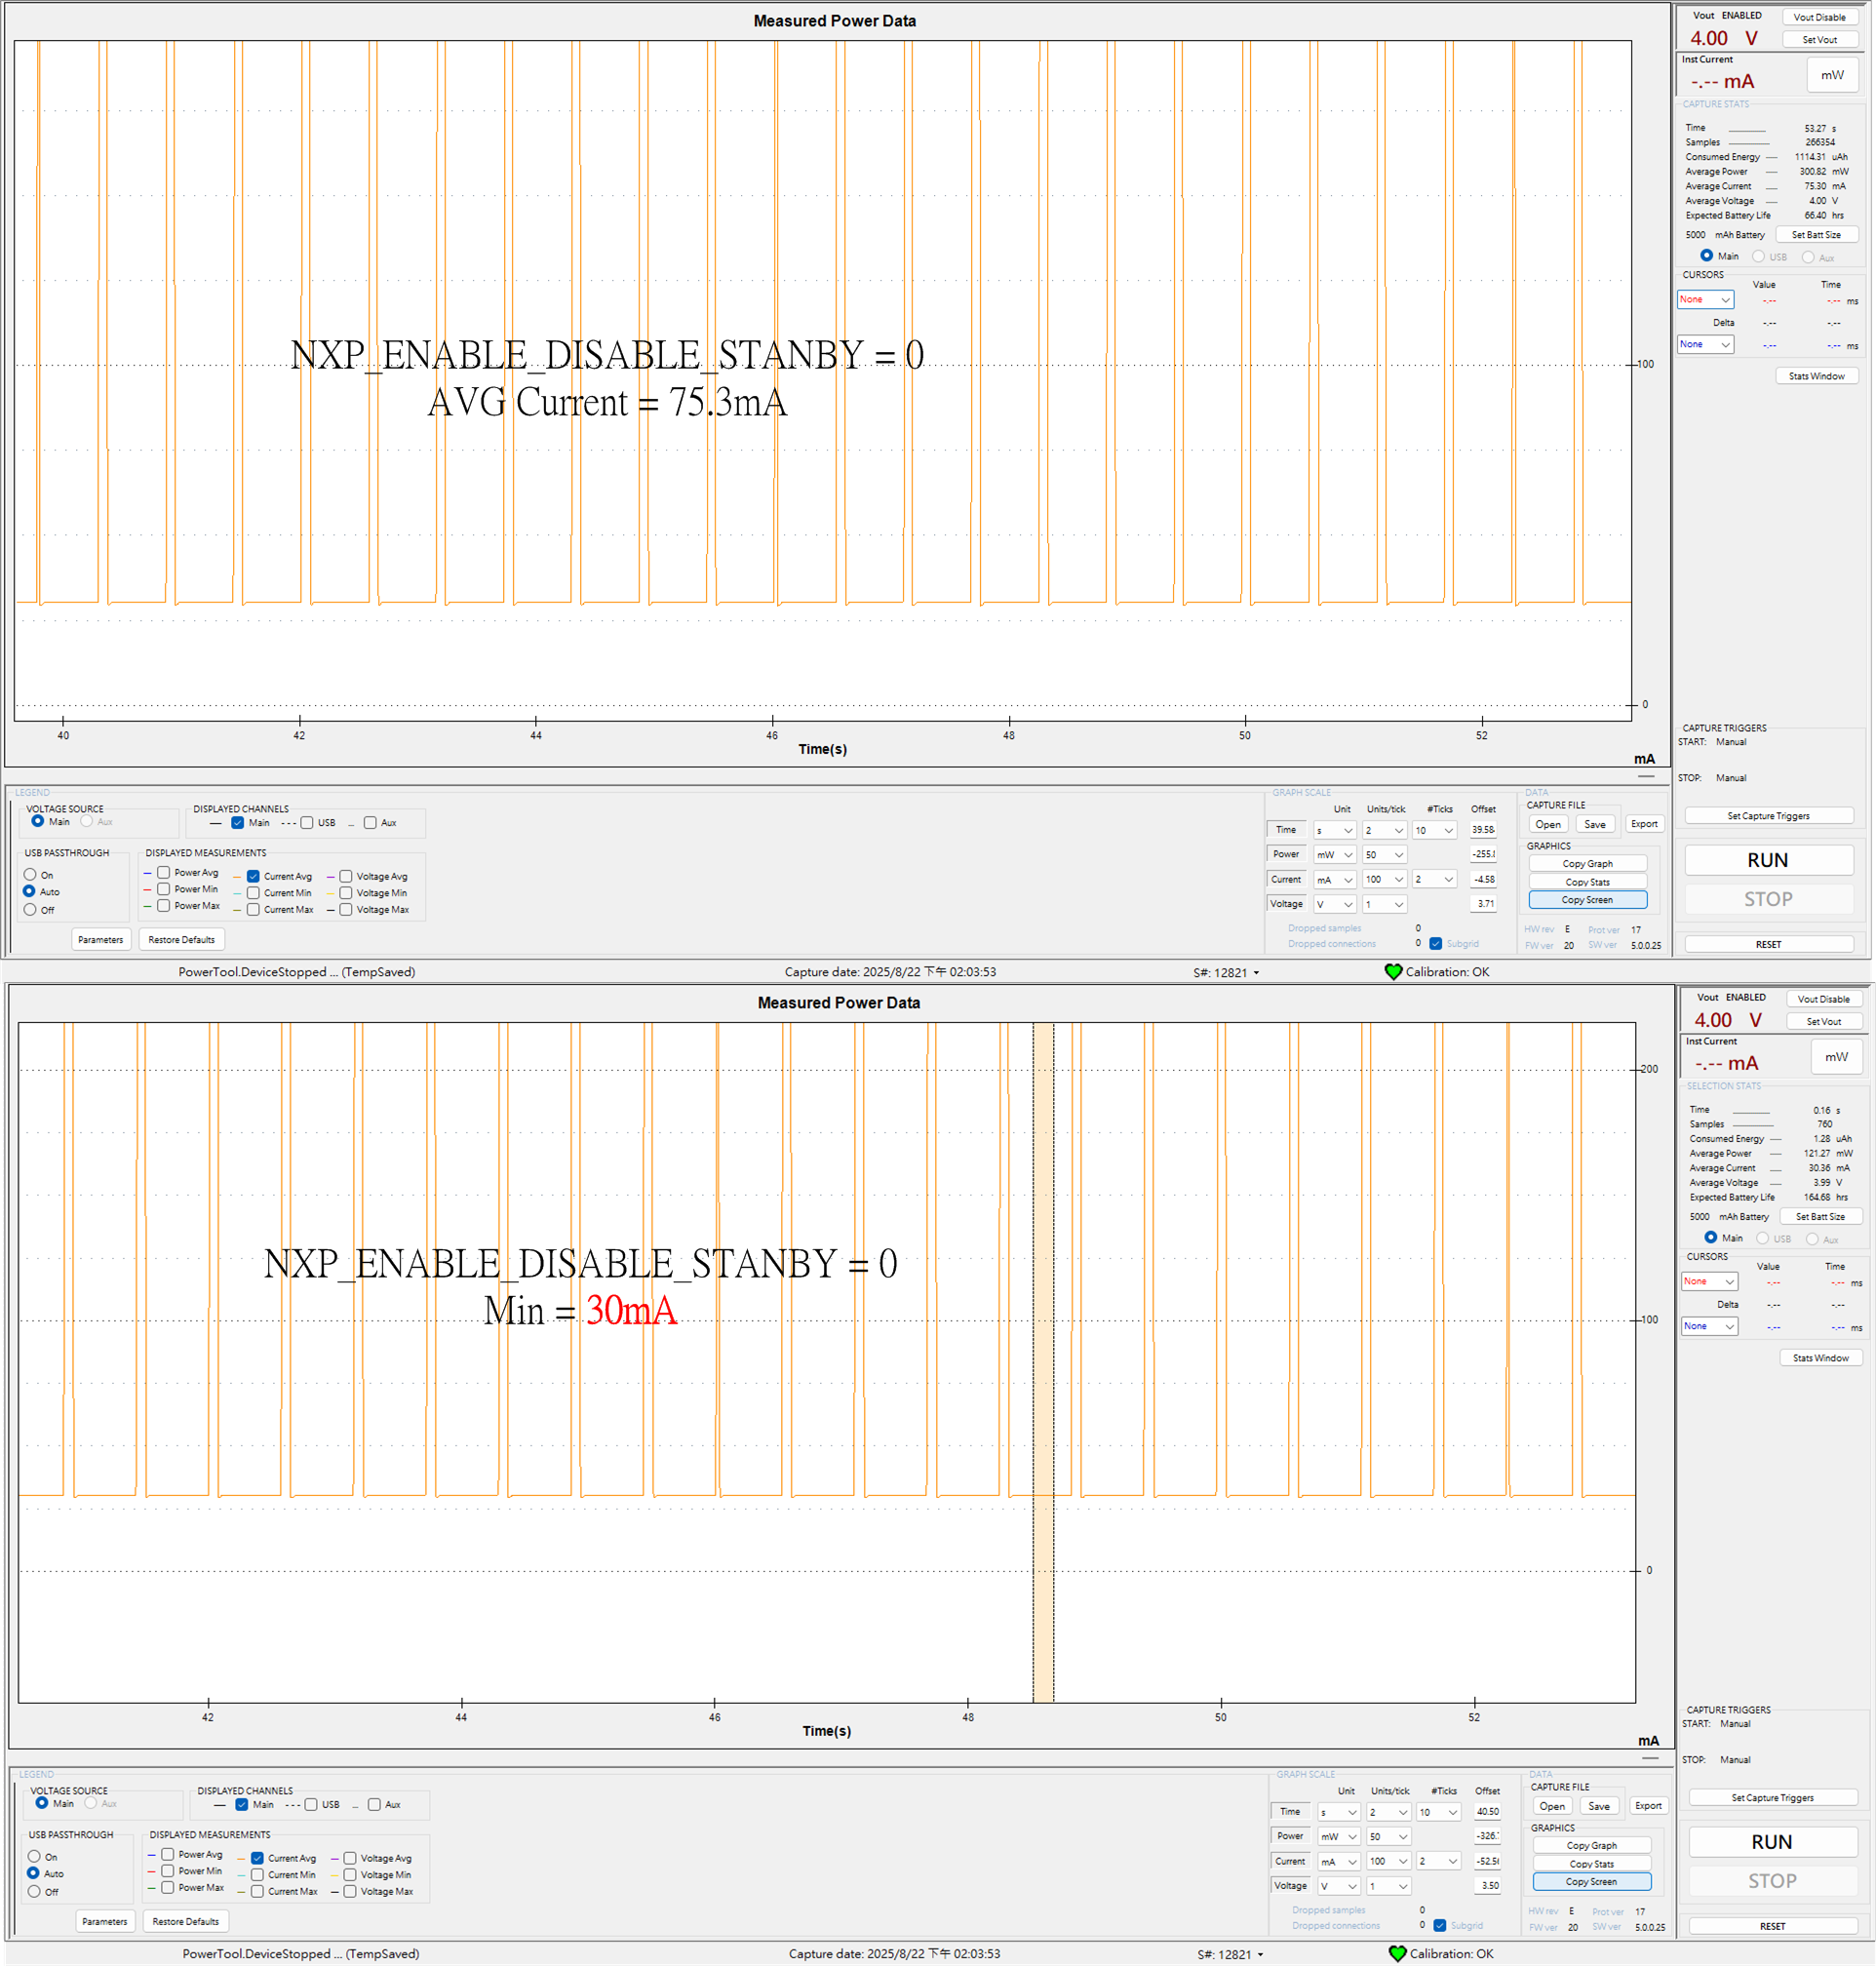
Task: Enable the USB displayed channel in lower window
Action: click(311, 1804)
